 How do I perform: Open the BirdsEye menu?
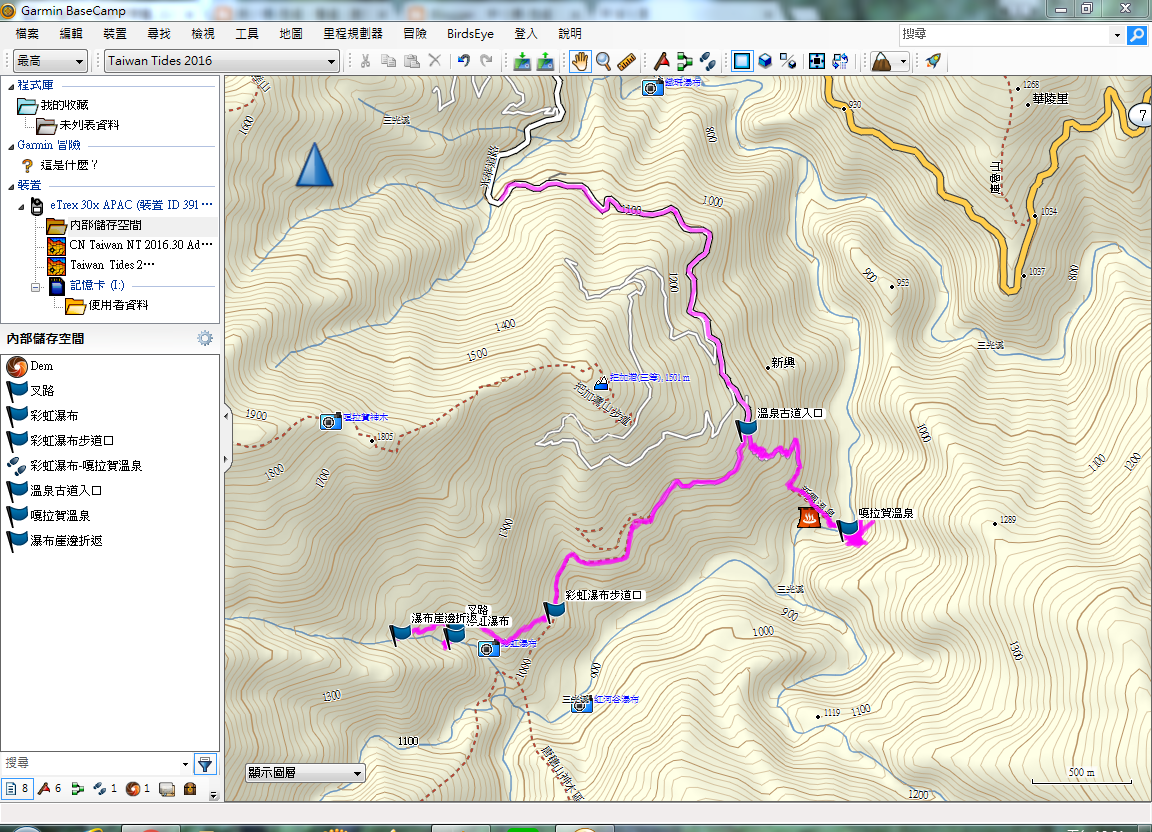tap(470, 34)
